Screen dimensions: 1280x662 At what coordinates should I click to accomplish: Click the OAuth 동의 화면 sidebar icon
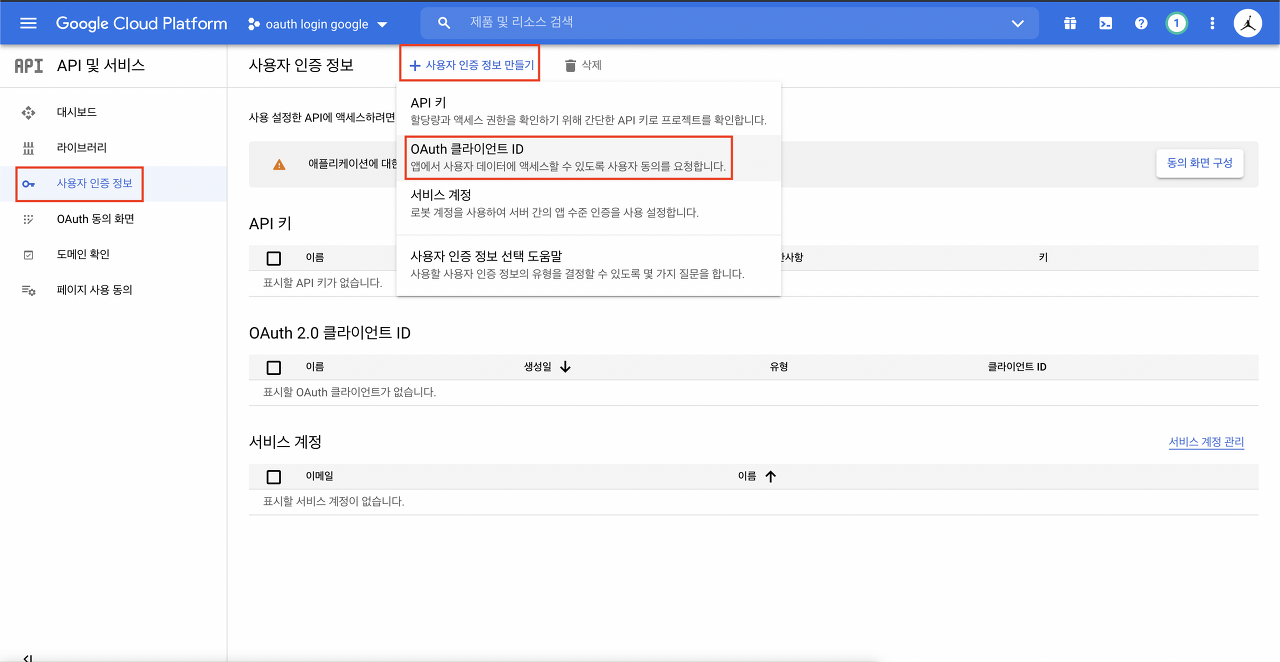28,219
